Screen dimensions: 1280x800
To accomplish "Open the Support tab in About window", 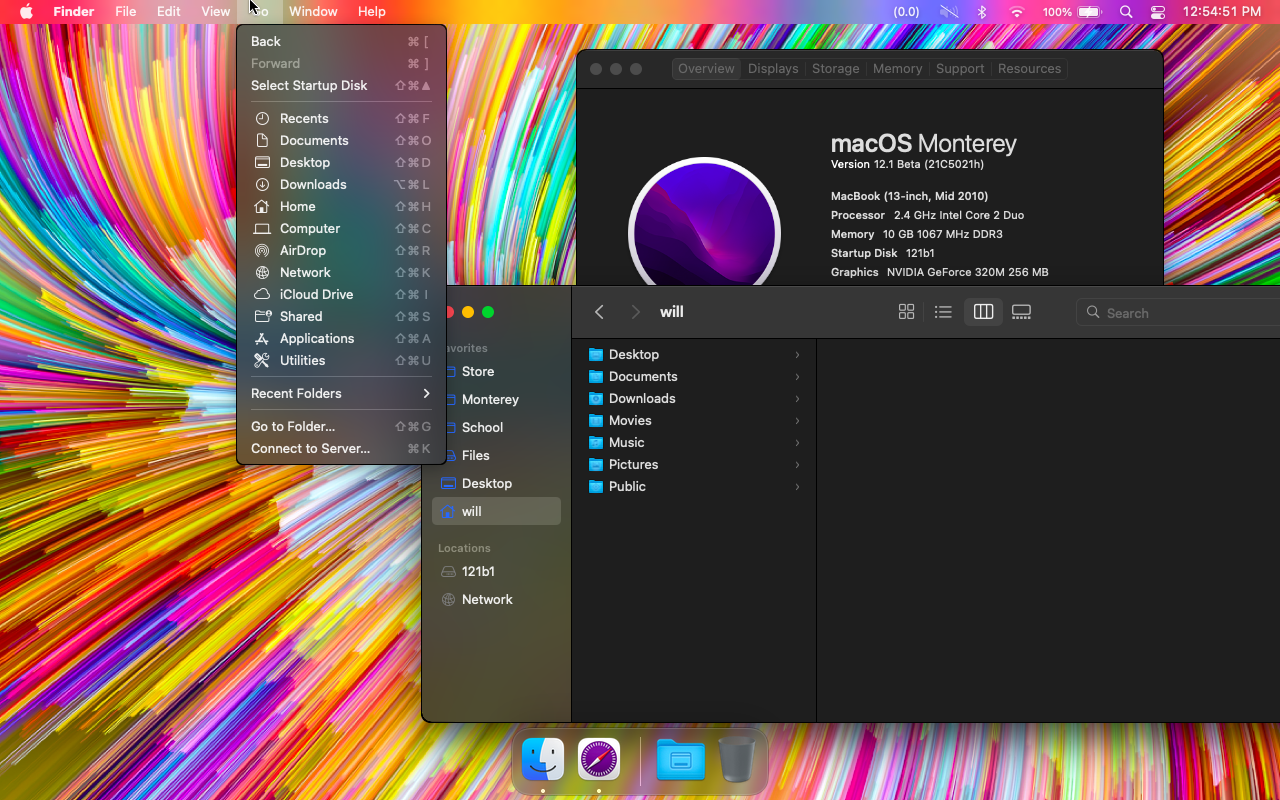I will point(960,69).
